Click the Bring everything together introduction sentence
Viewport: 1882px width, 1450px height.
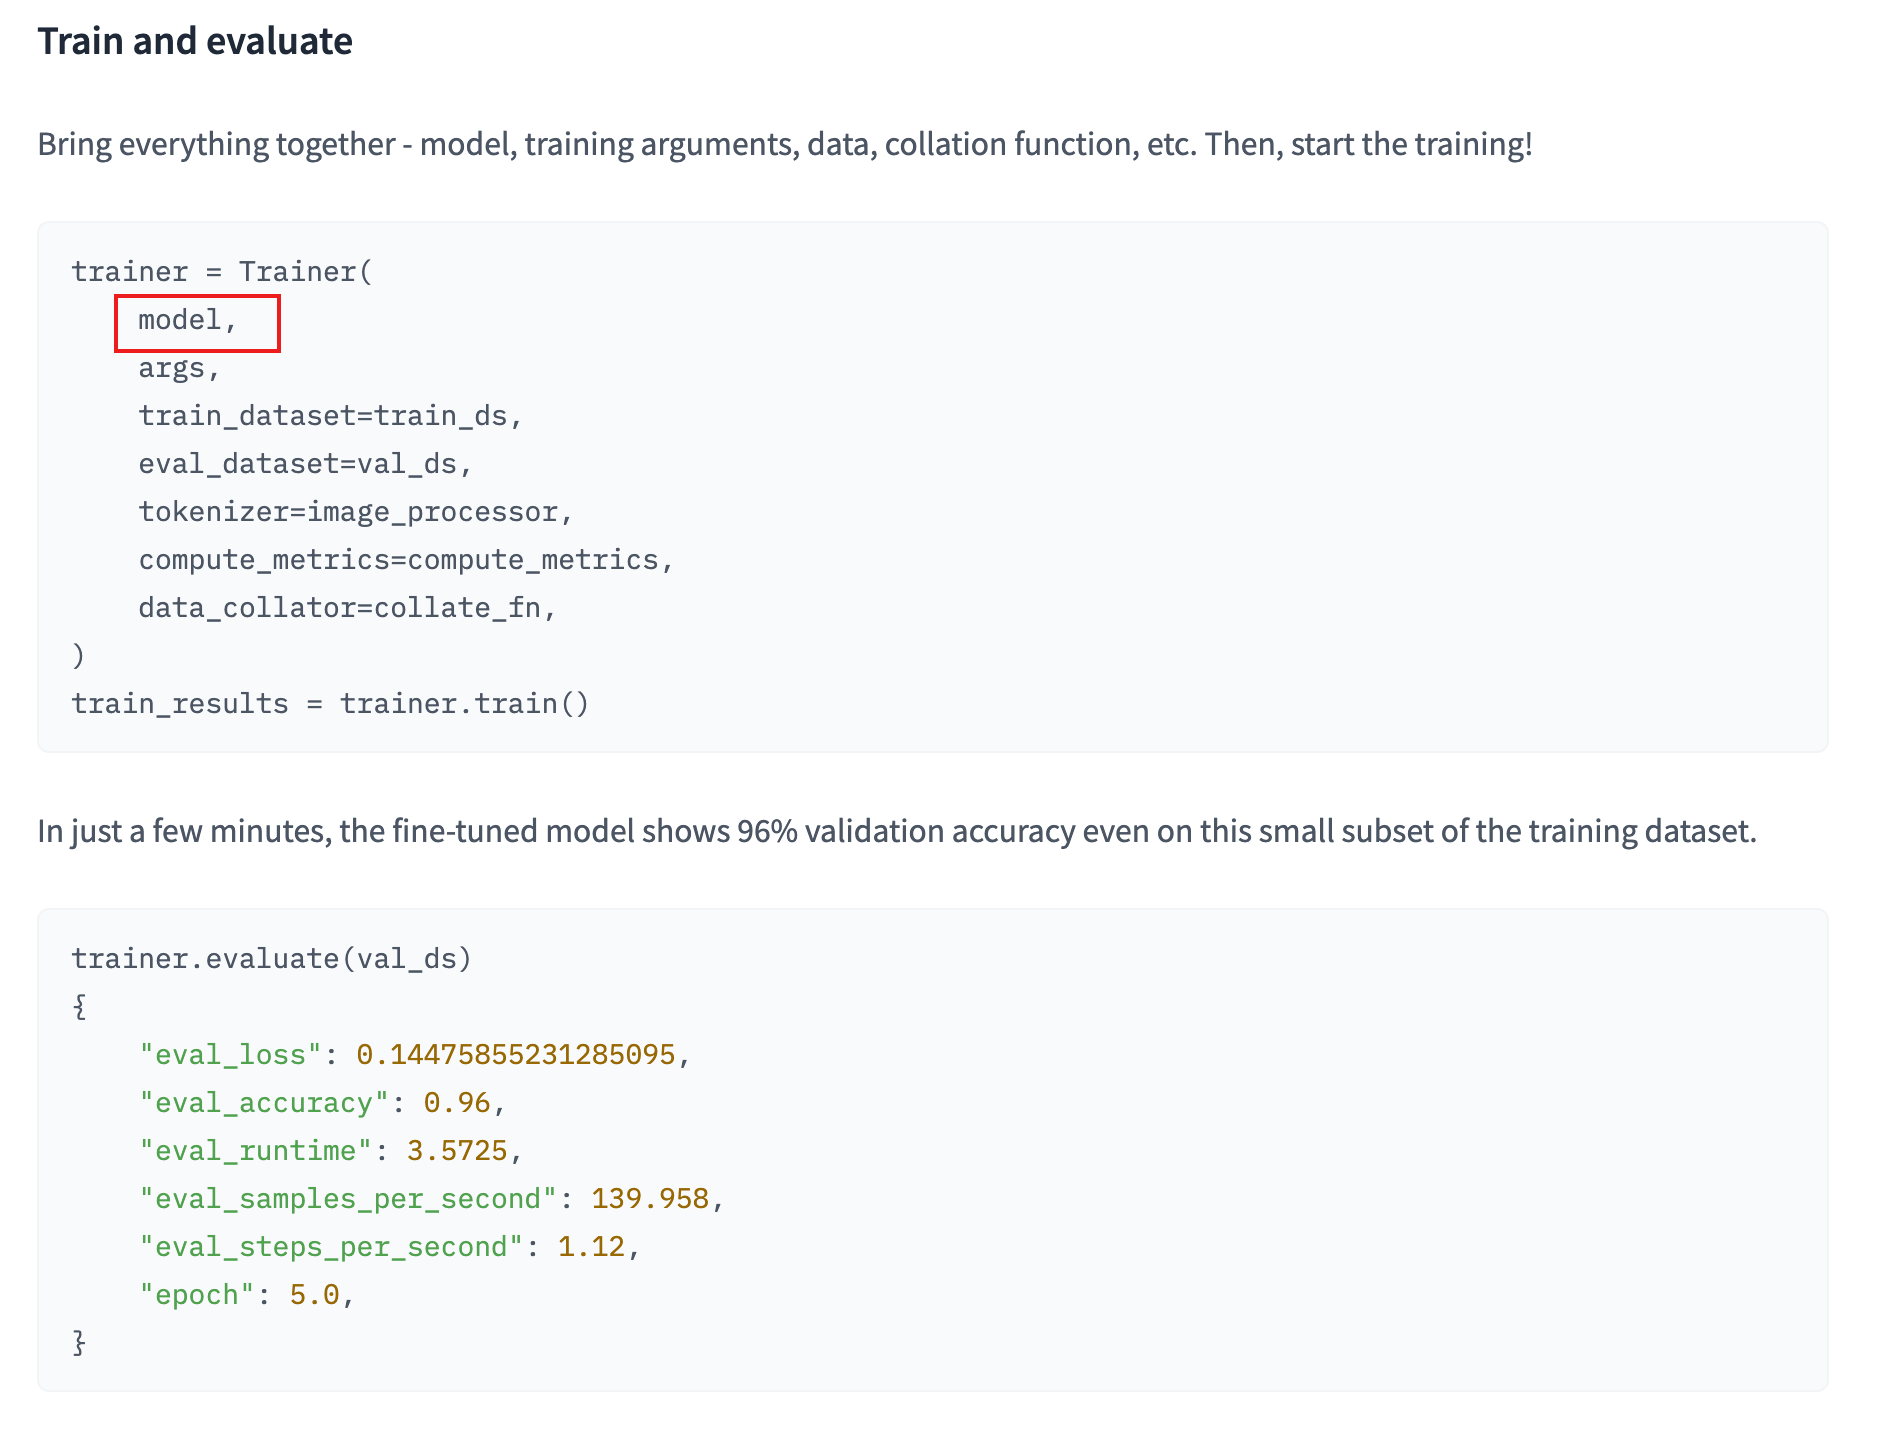783,144
